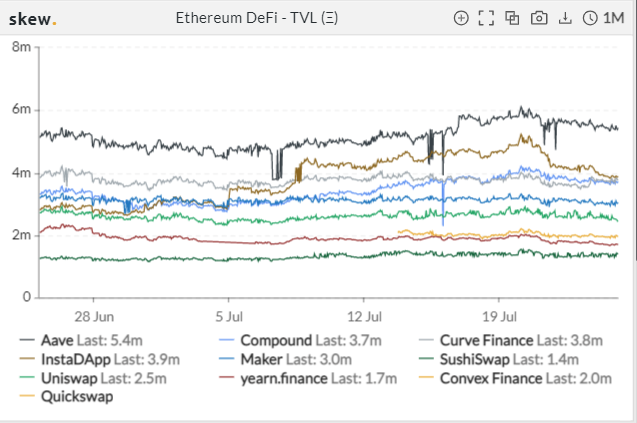Open chart in fullscreen mode icon
This screenshot has width=637, height=423.
pos(486,18)
